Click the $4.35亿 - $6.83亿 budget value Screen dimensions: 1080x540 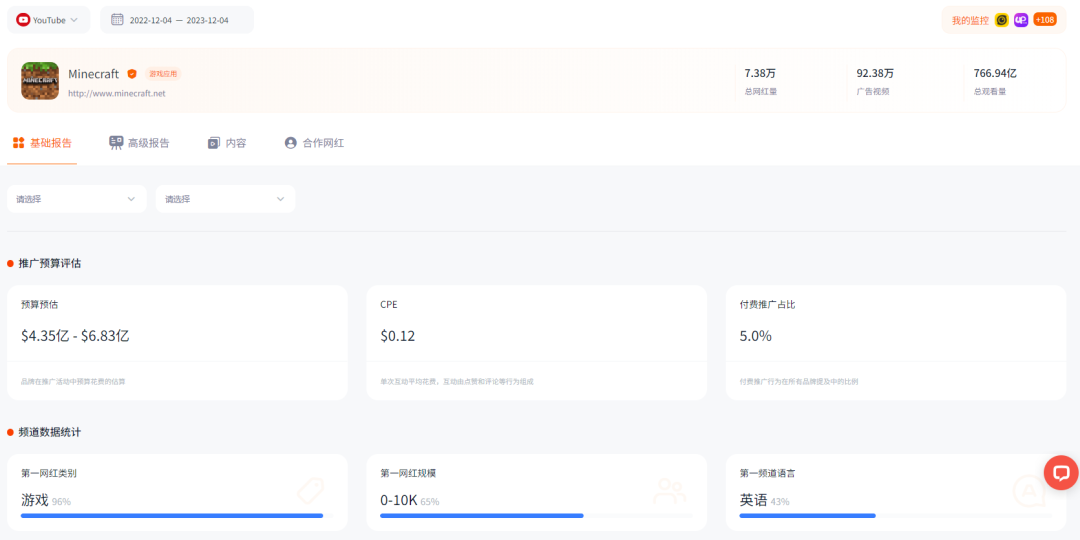click(76, 336)
